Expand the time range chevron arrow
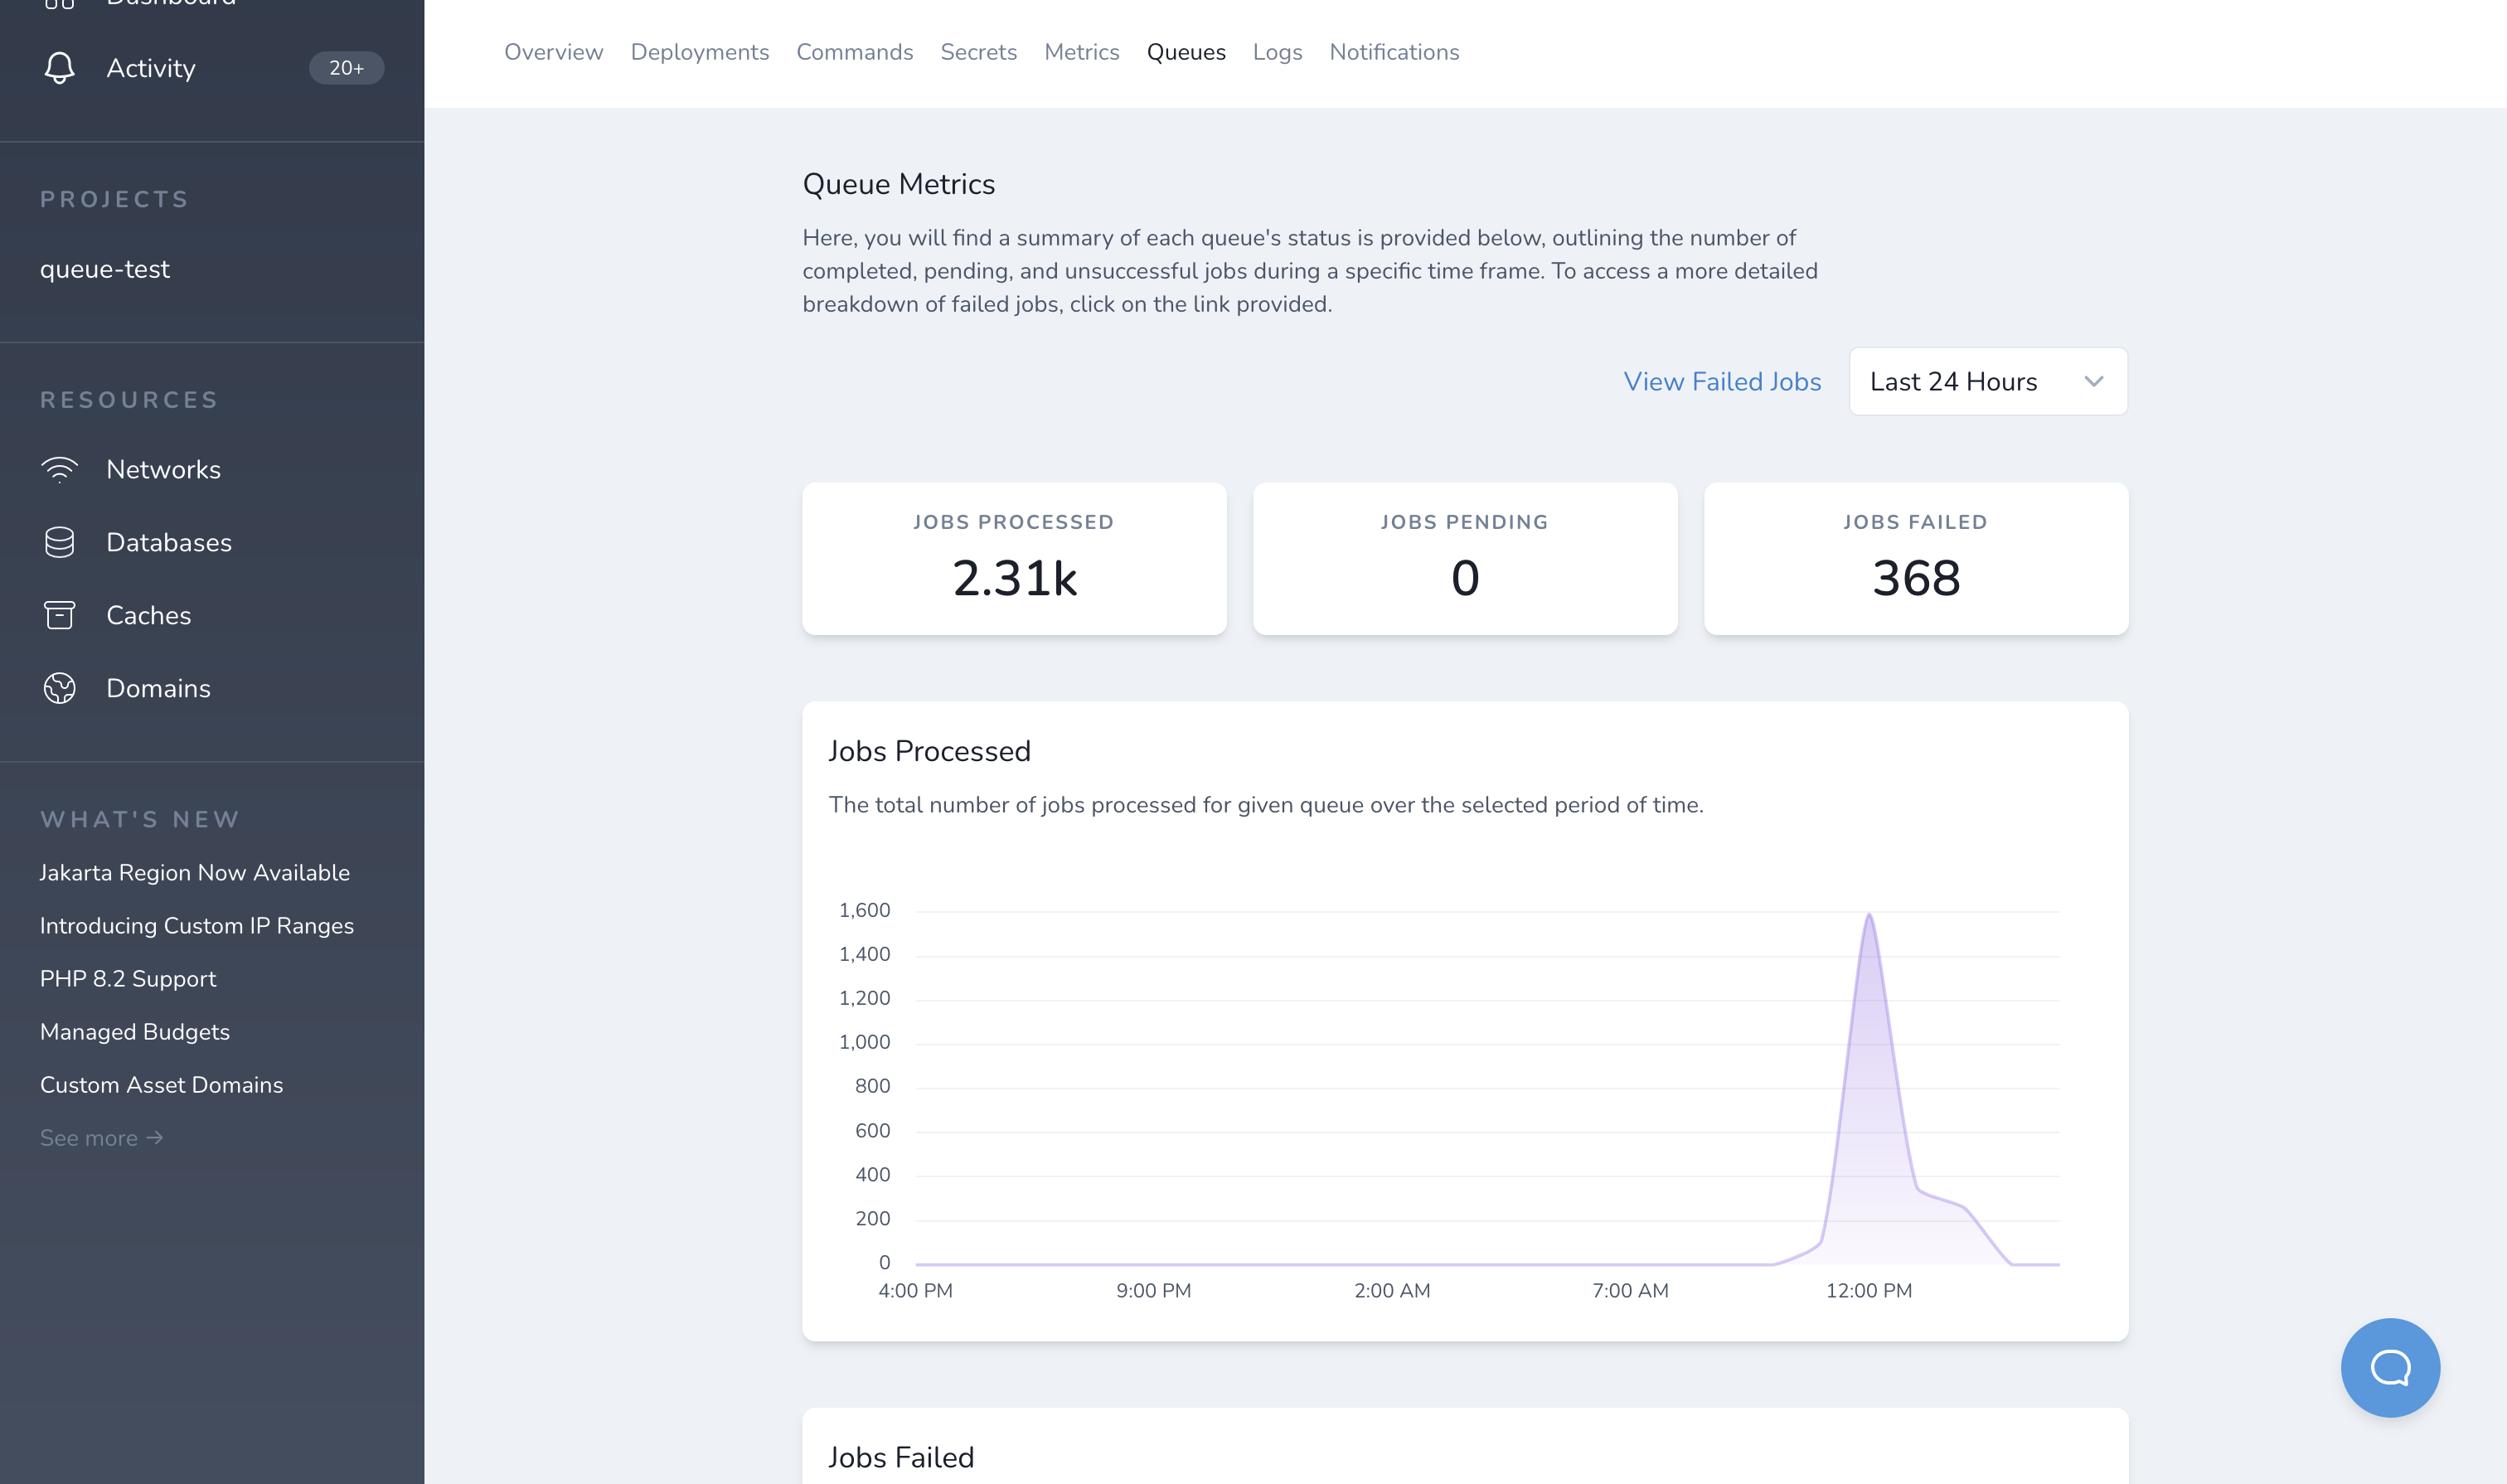Image resolution: width=2507 pixels, height=1484 pixels. [x=2093, y=381]
